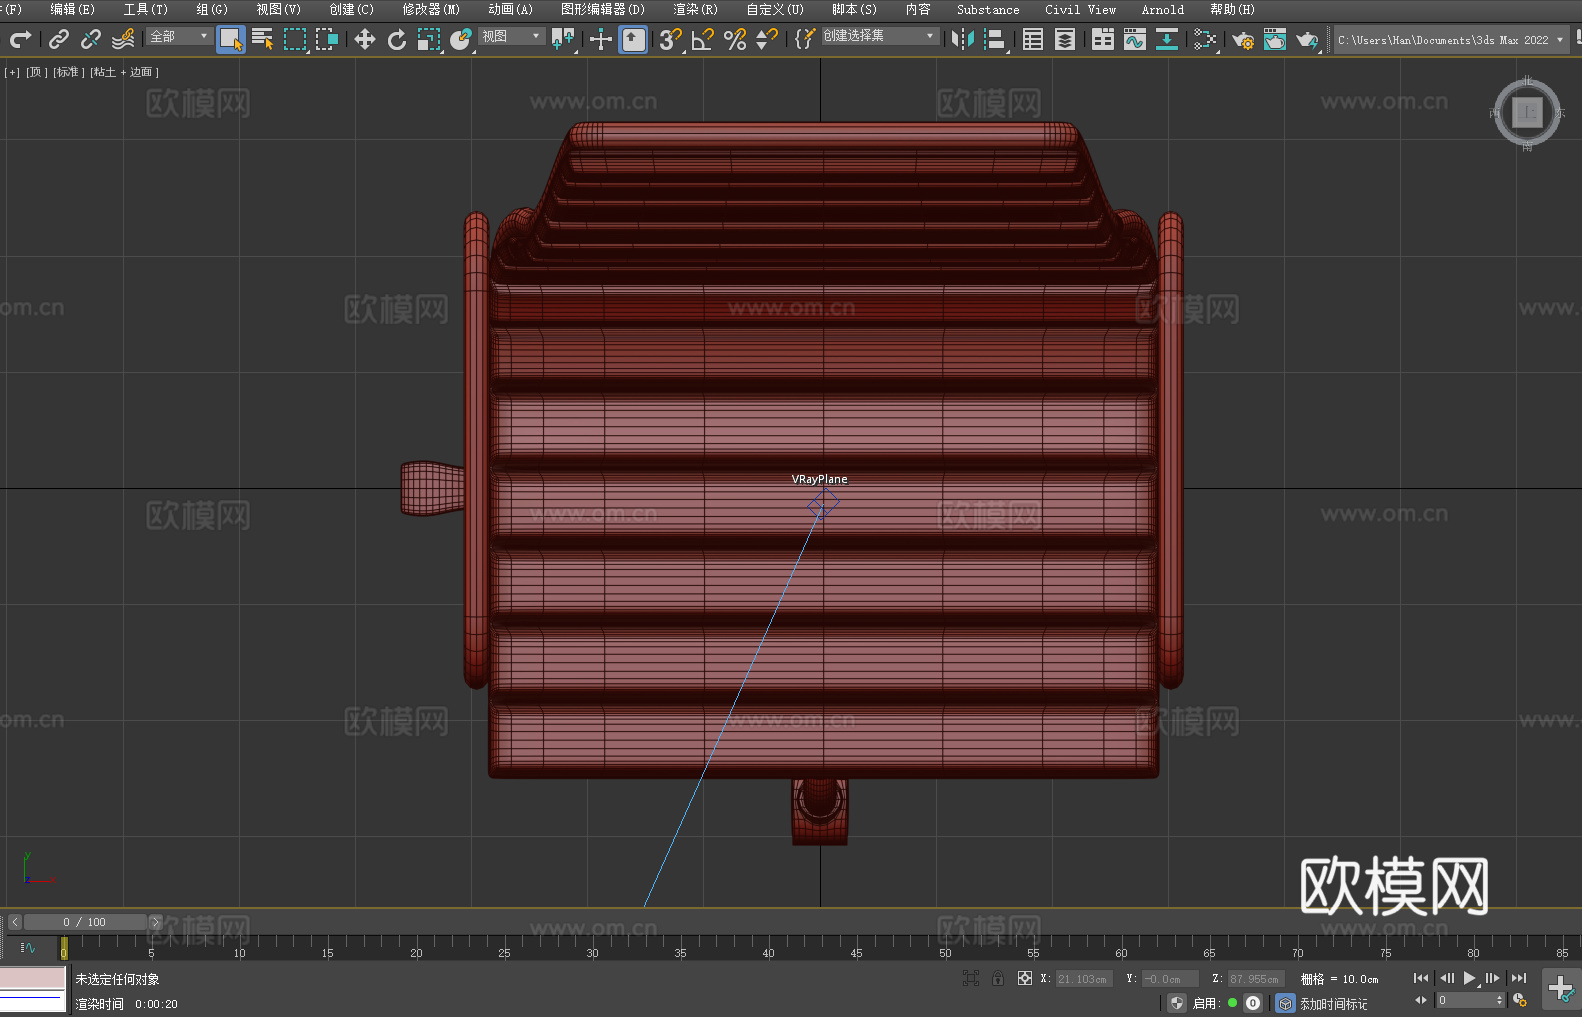
Task: Click time slider next frame arrow
Action: click(155, 922)
